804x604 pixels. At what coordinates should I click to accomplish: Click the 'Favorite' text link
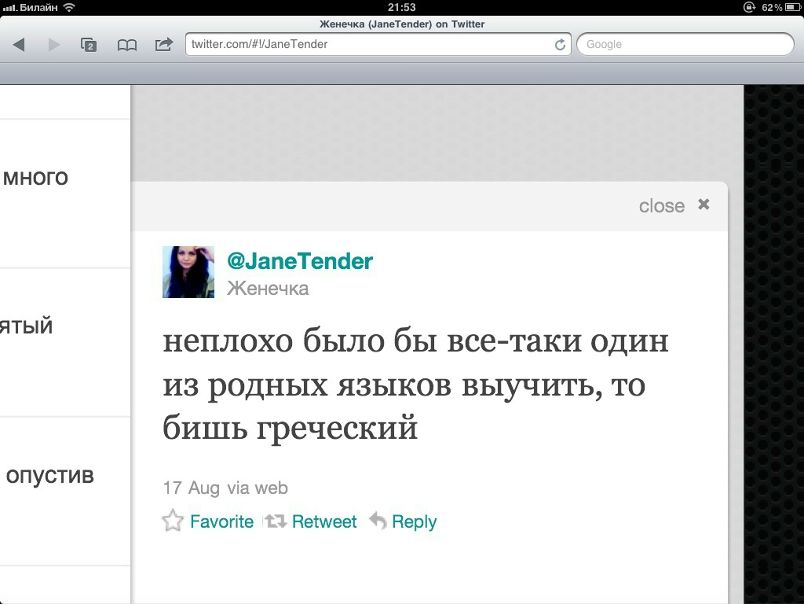222,522
